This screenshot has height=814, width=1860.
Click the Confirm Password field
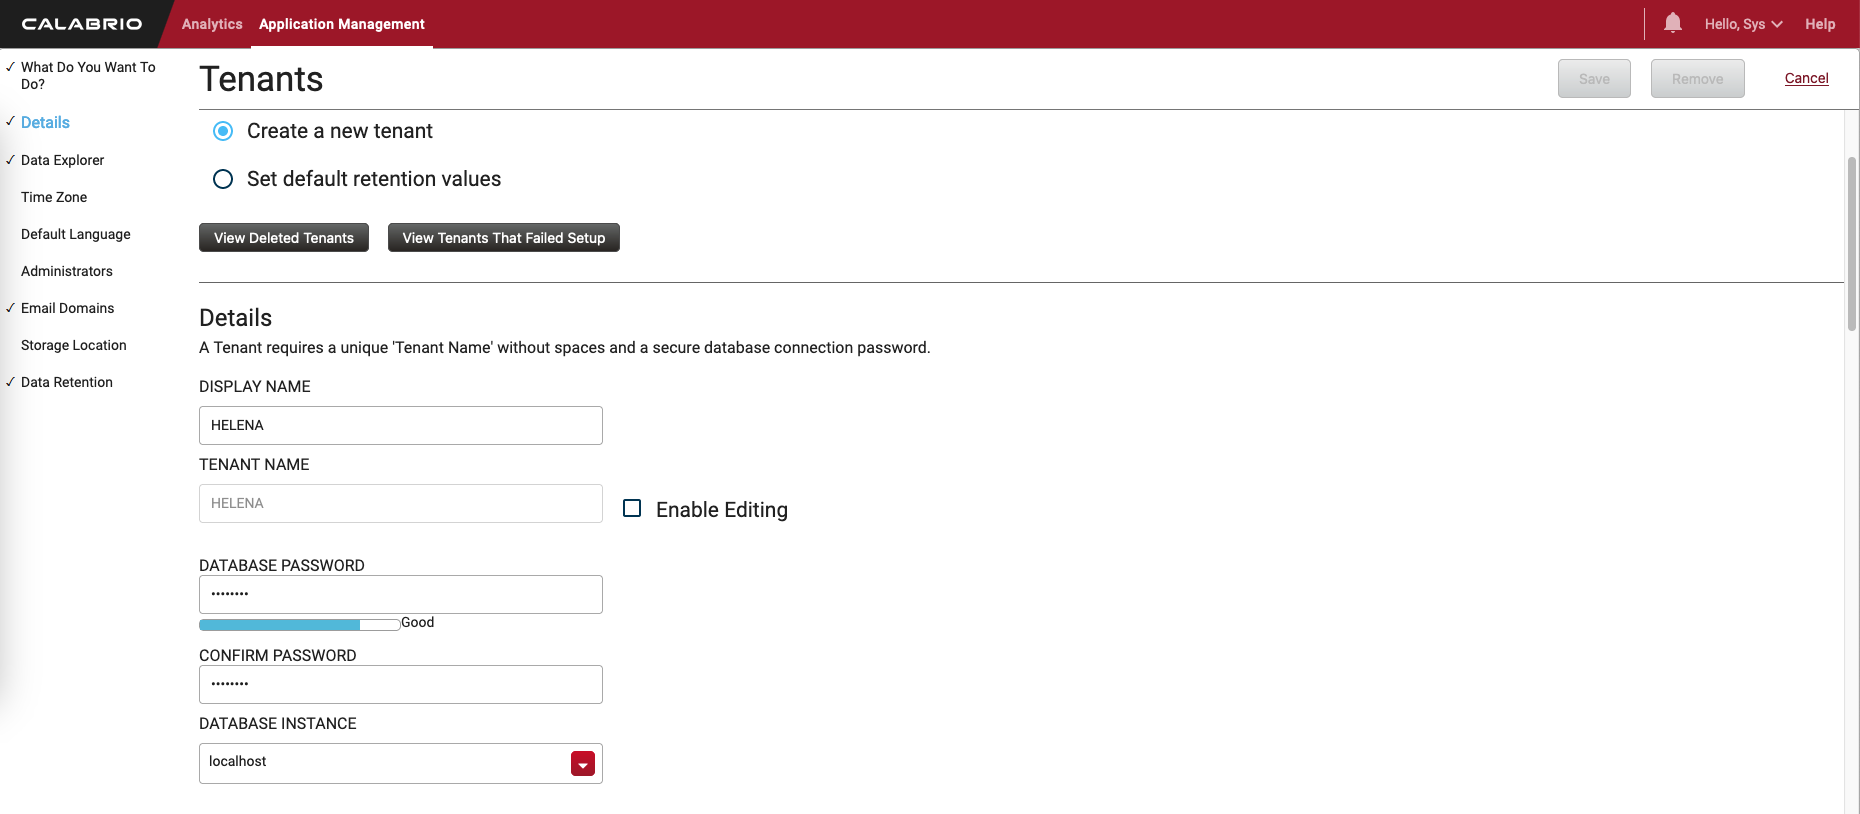tap(400, 684)
